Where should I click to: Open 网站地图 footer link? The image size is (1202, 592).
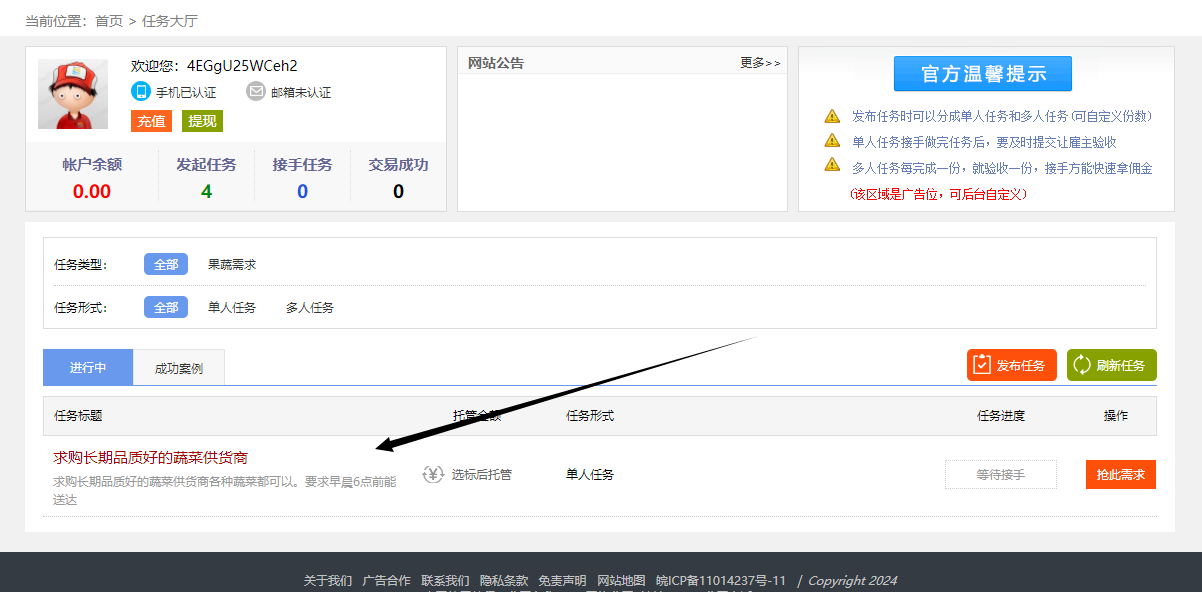click(x=621, y=581)
